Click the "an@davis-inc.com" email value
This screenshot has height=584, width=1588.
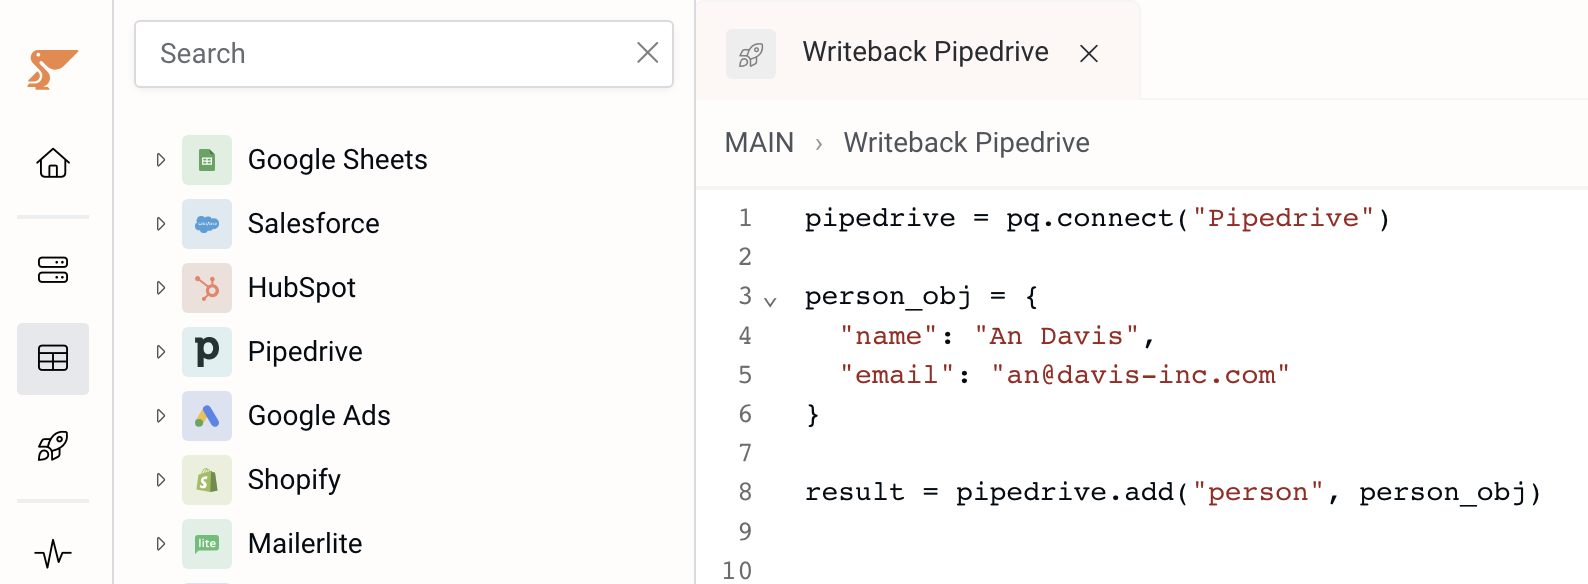(x=1140, y=375)
